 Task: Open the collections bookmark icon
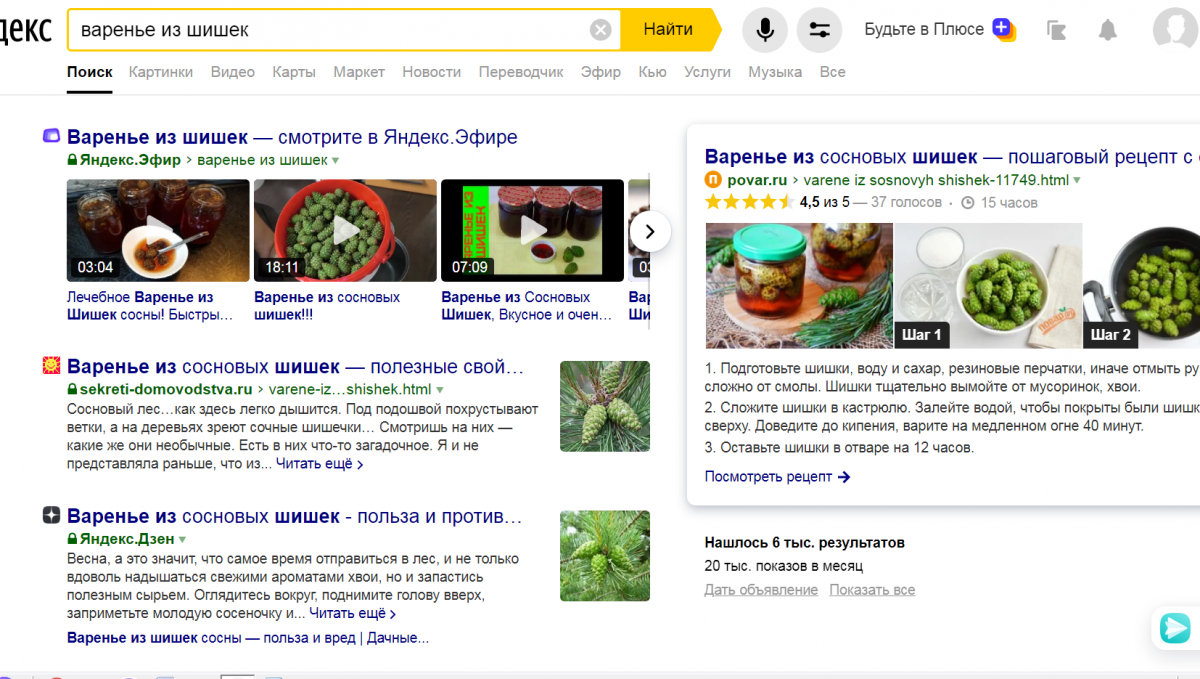(x=1056, y=30)
